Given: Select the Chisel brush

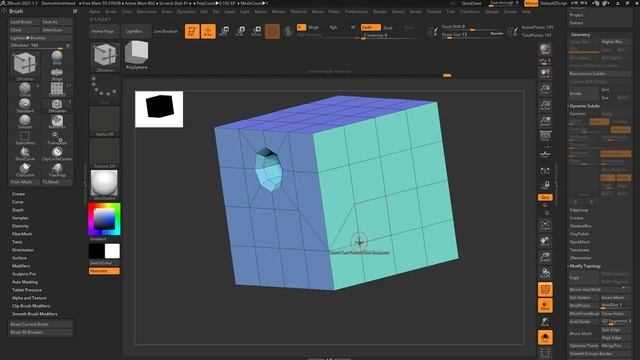Looking at the screenshot, I should 25,89.
